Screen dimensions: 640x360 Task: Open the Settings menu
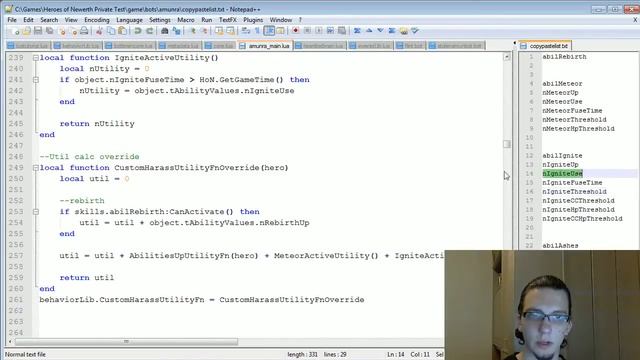point(160,20)
